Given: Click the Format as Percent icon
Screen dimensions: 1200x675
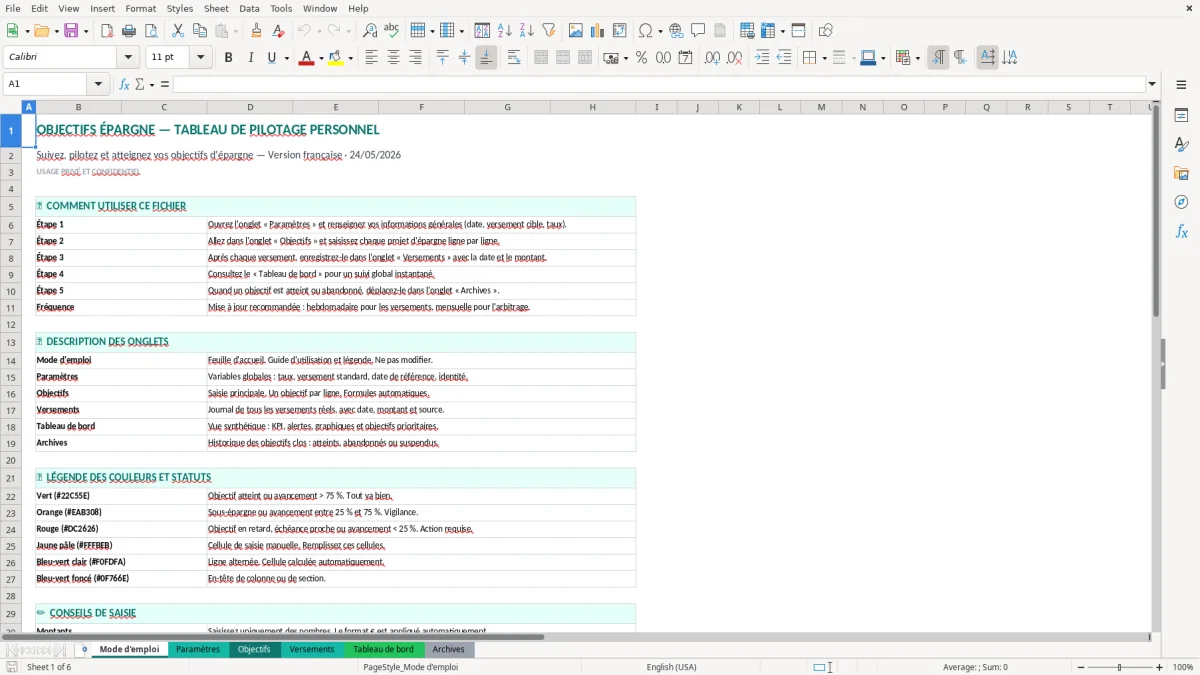Looking at the screenshot, I should coord(641,58).
